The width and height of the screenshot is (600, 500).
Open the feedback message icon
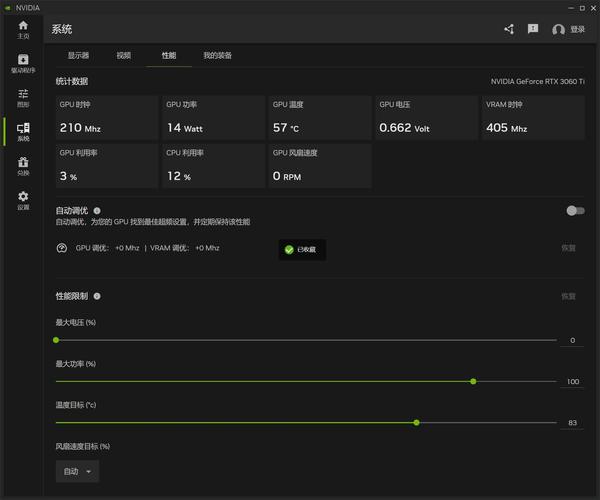pos(533,29)
